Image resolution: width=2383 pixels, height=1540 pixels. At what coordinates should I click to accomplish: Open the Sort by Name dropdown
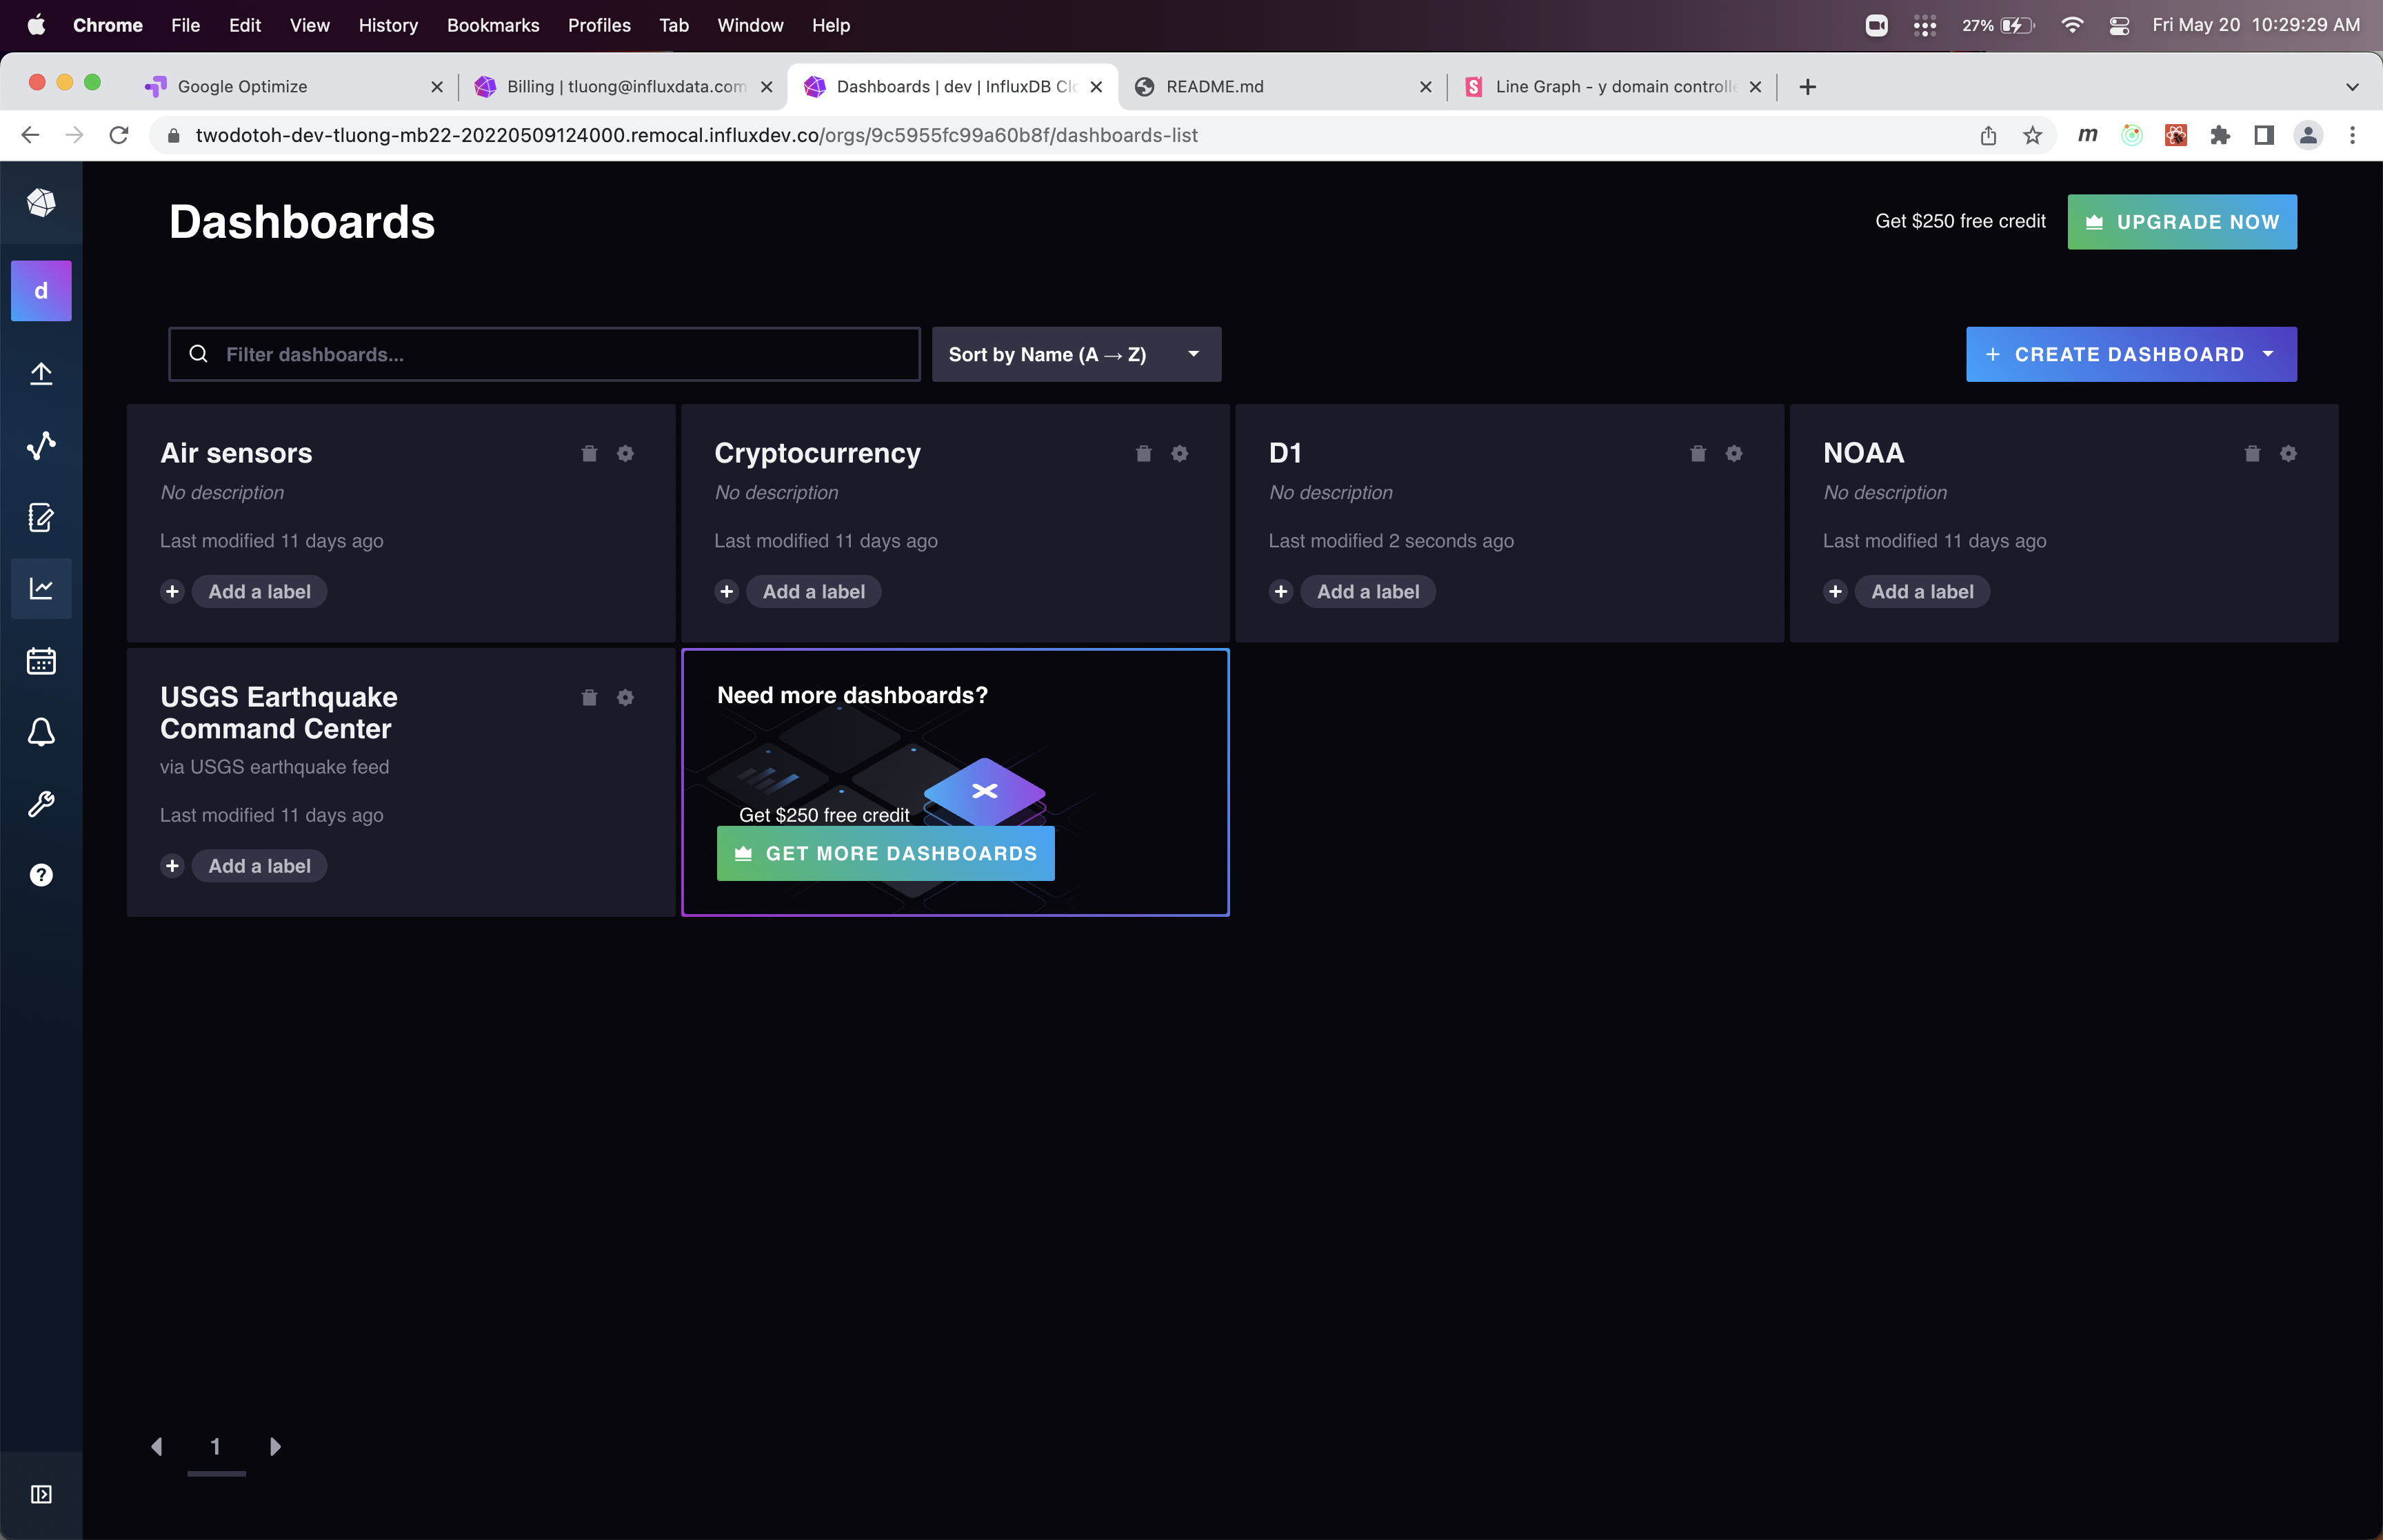click(1076, 354)
